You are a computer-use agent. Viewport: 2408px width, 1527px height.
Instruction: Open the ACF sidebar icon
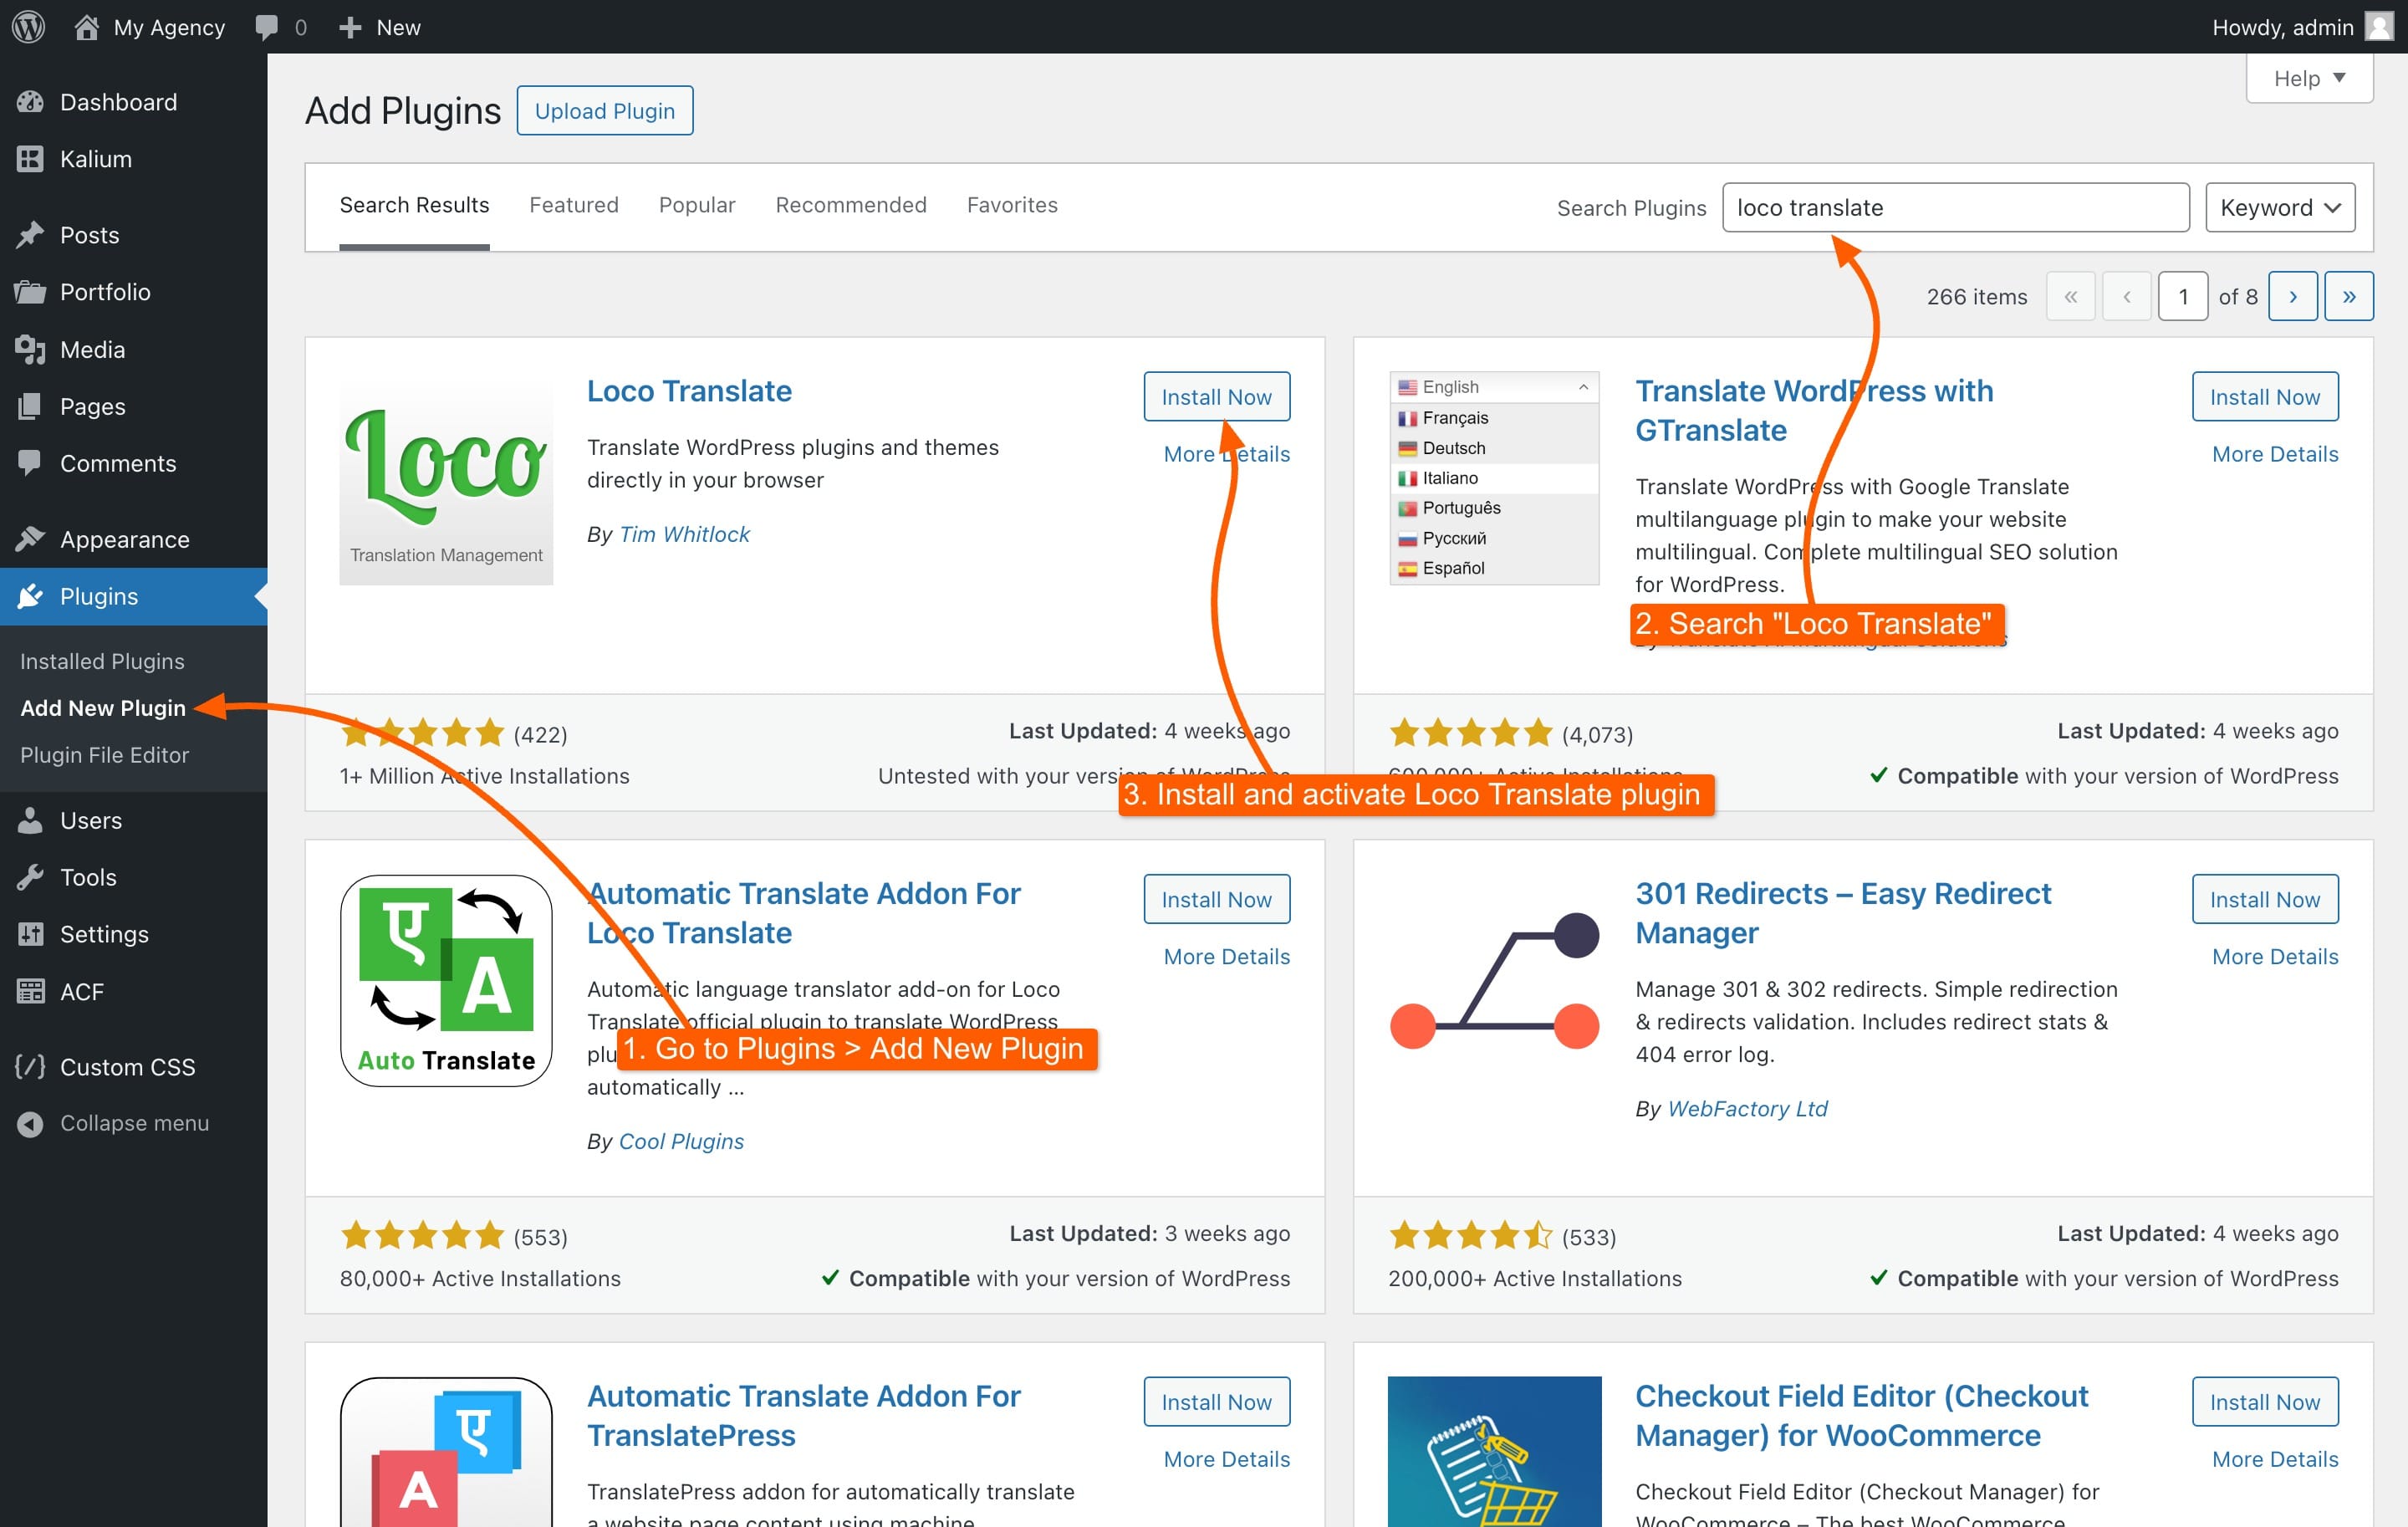click(30, 991)
